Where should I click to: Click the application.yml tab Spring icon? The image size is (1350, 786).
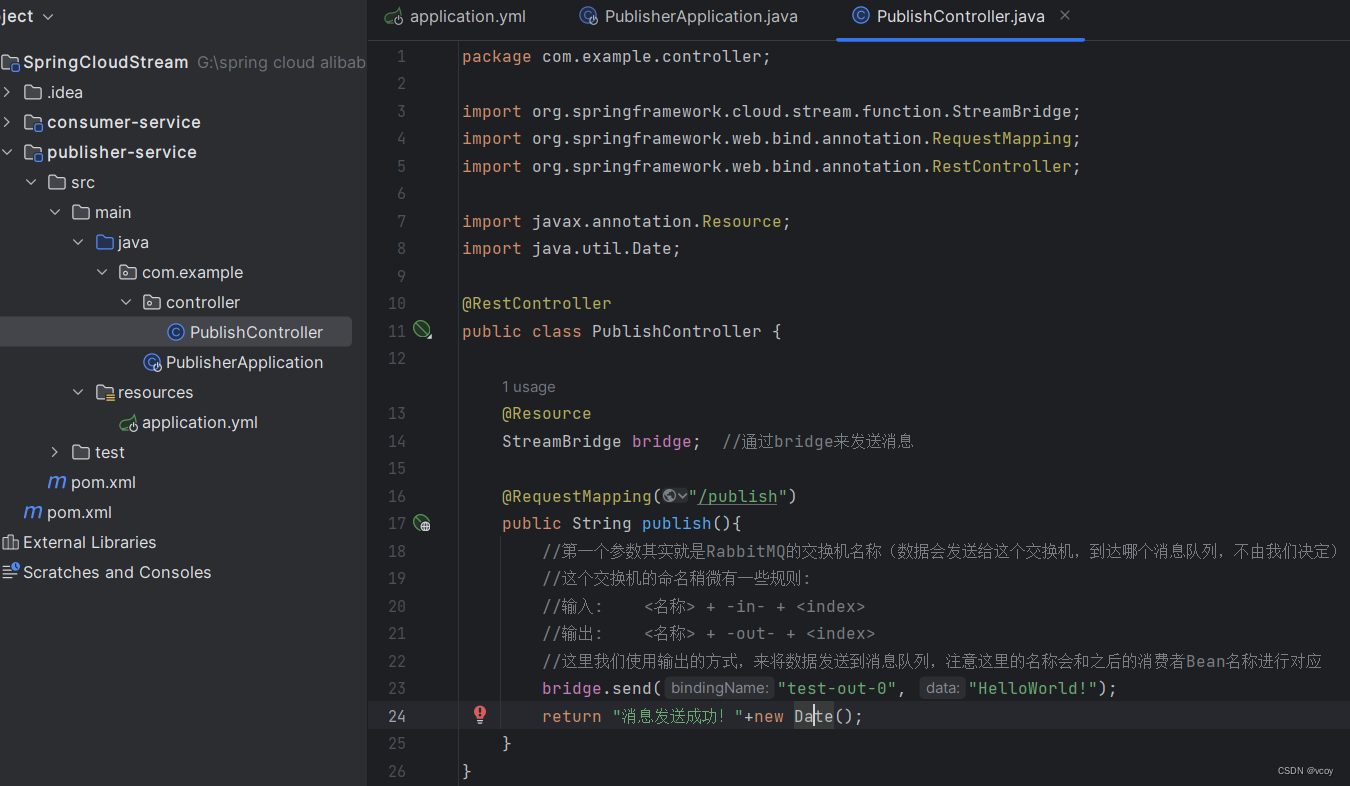394,17
